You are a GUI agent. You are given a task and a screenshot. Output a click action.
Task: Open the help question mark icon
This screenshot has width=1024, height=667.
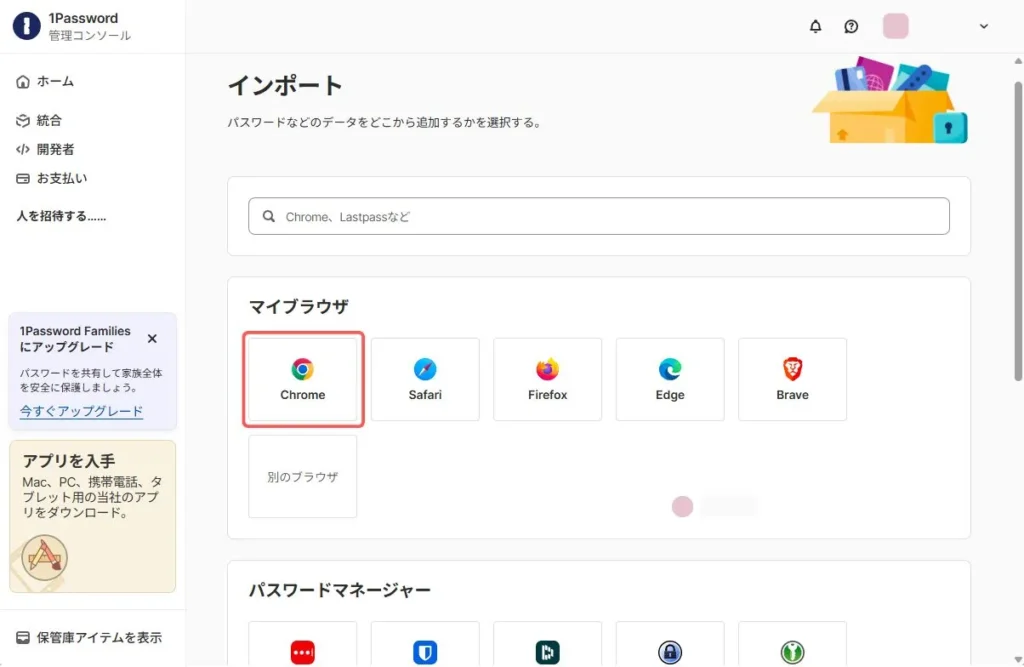pos(851,27)
